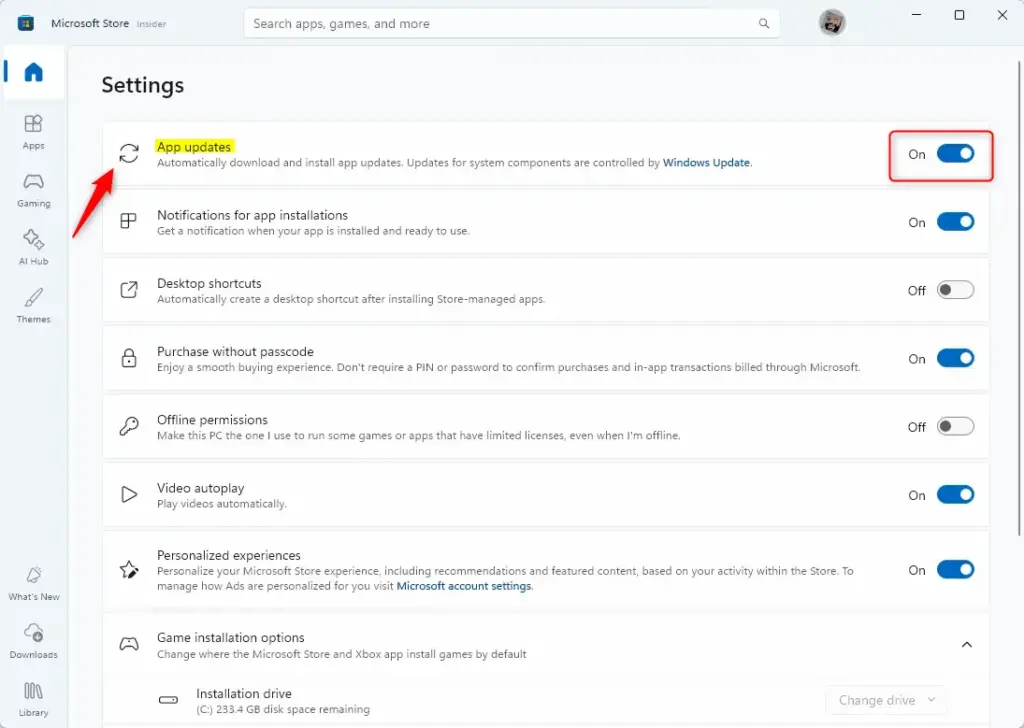
Task: Click the Game installation options controller icon
Action: click(129, 644)
